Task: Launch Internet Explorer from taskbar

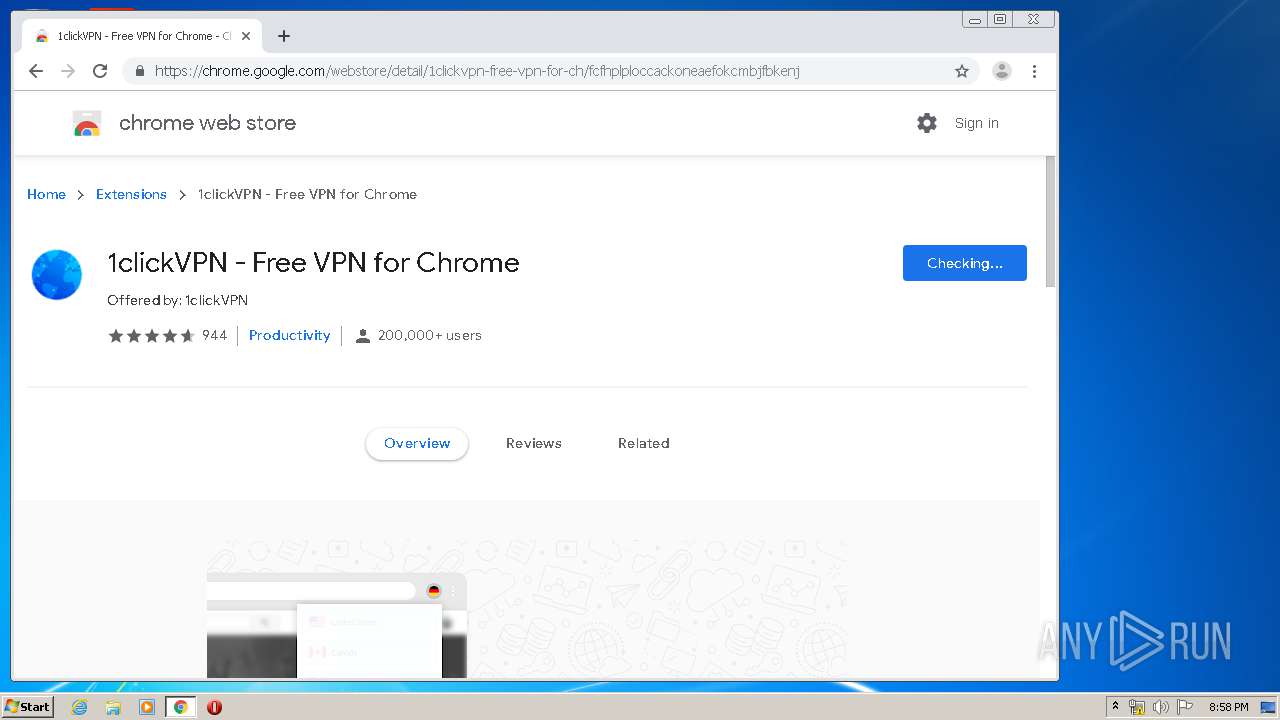Action: point(79,707)
